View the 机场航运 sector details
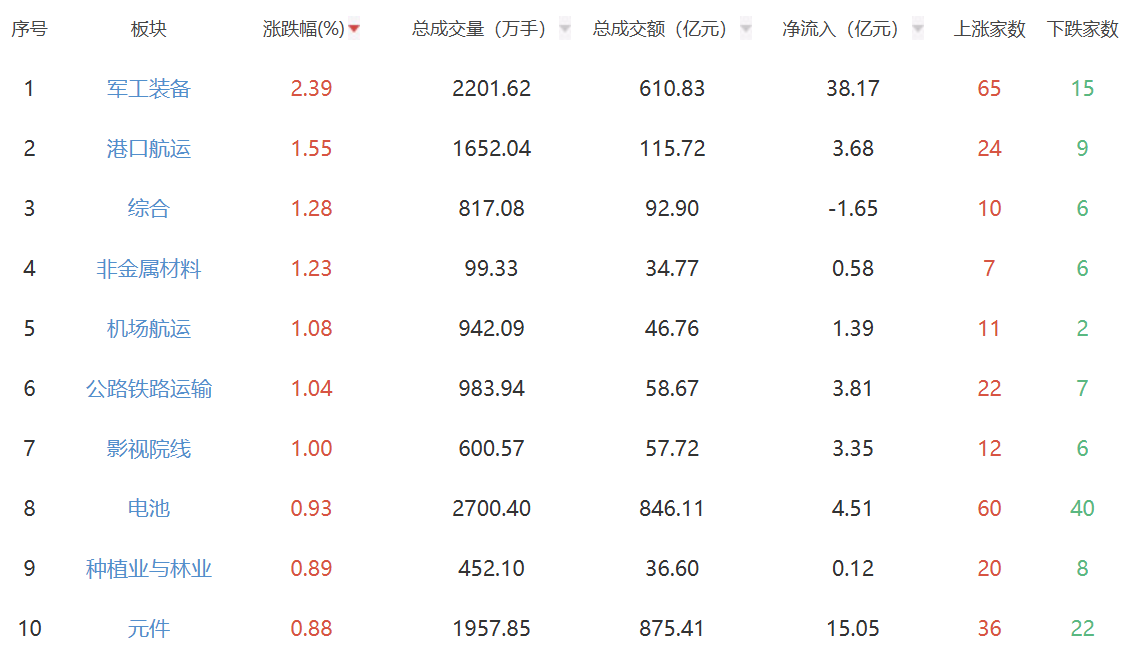Image resolution: width=1129 pixels, height=658 pixels. (x=149, y=329)
